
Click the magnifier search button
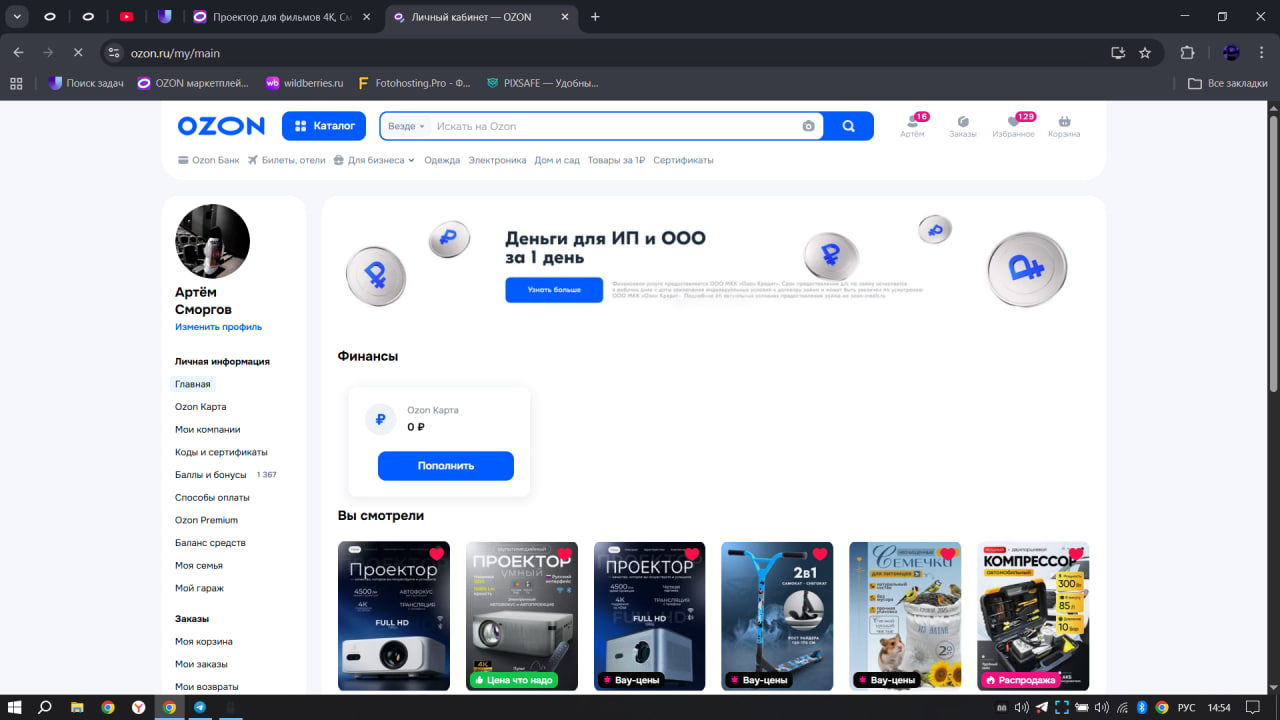(x=849, y=126)
